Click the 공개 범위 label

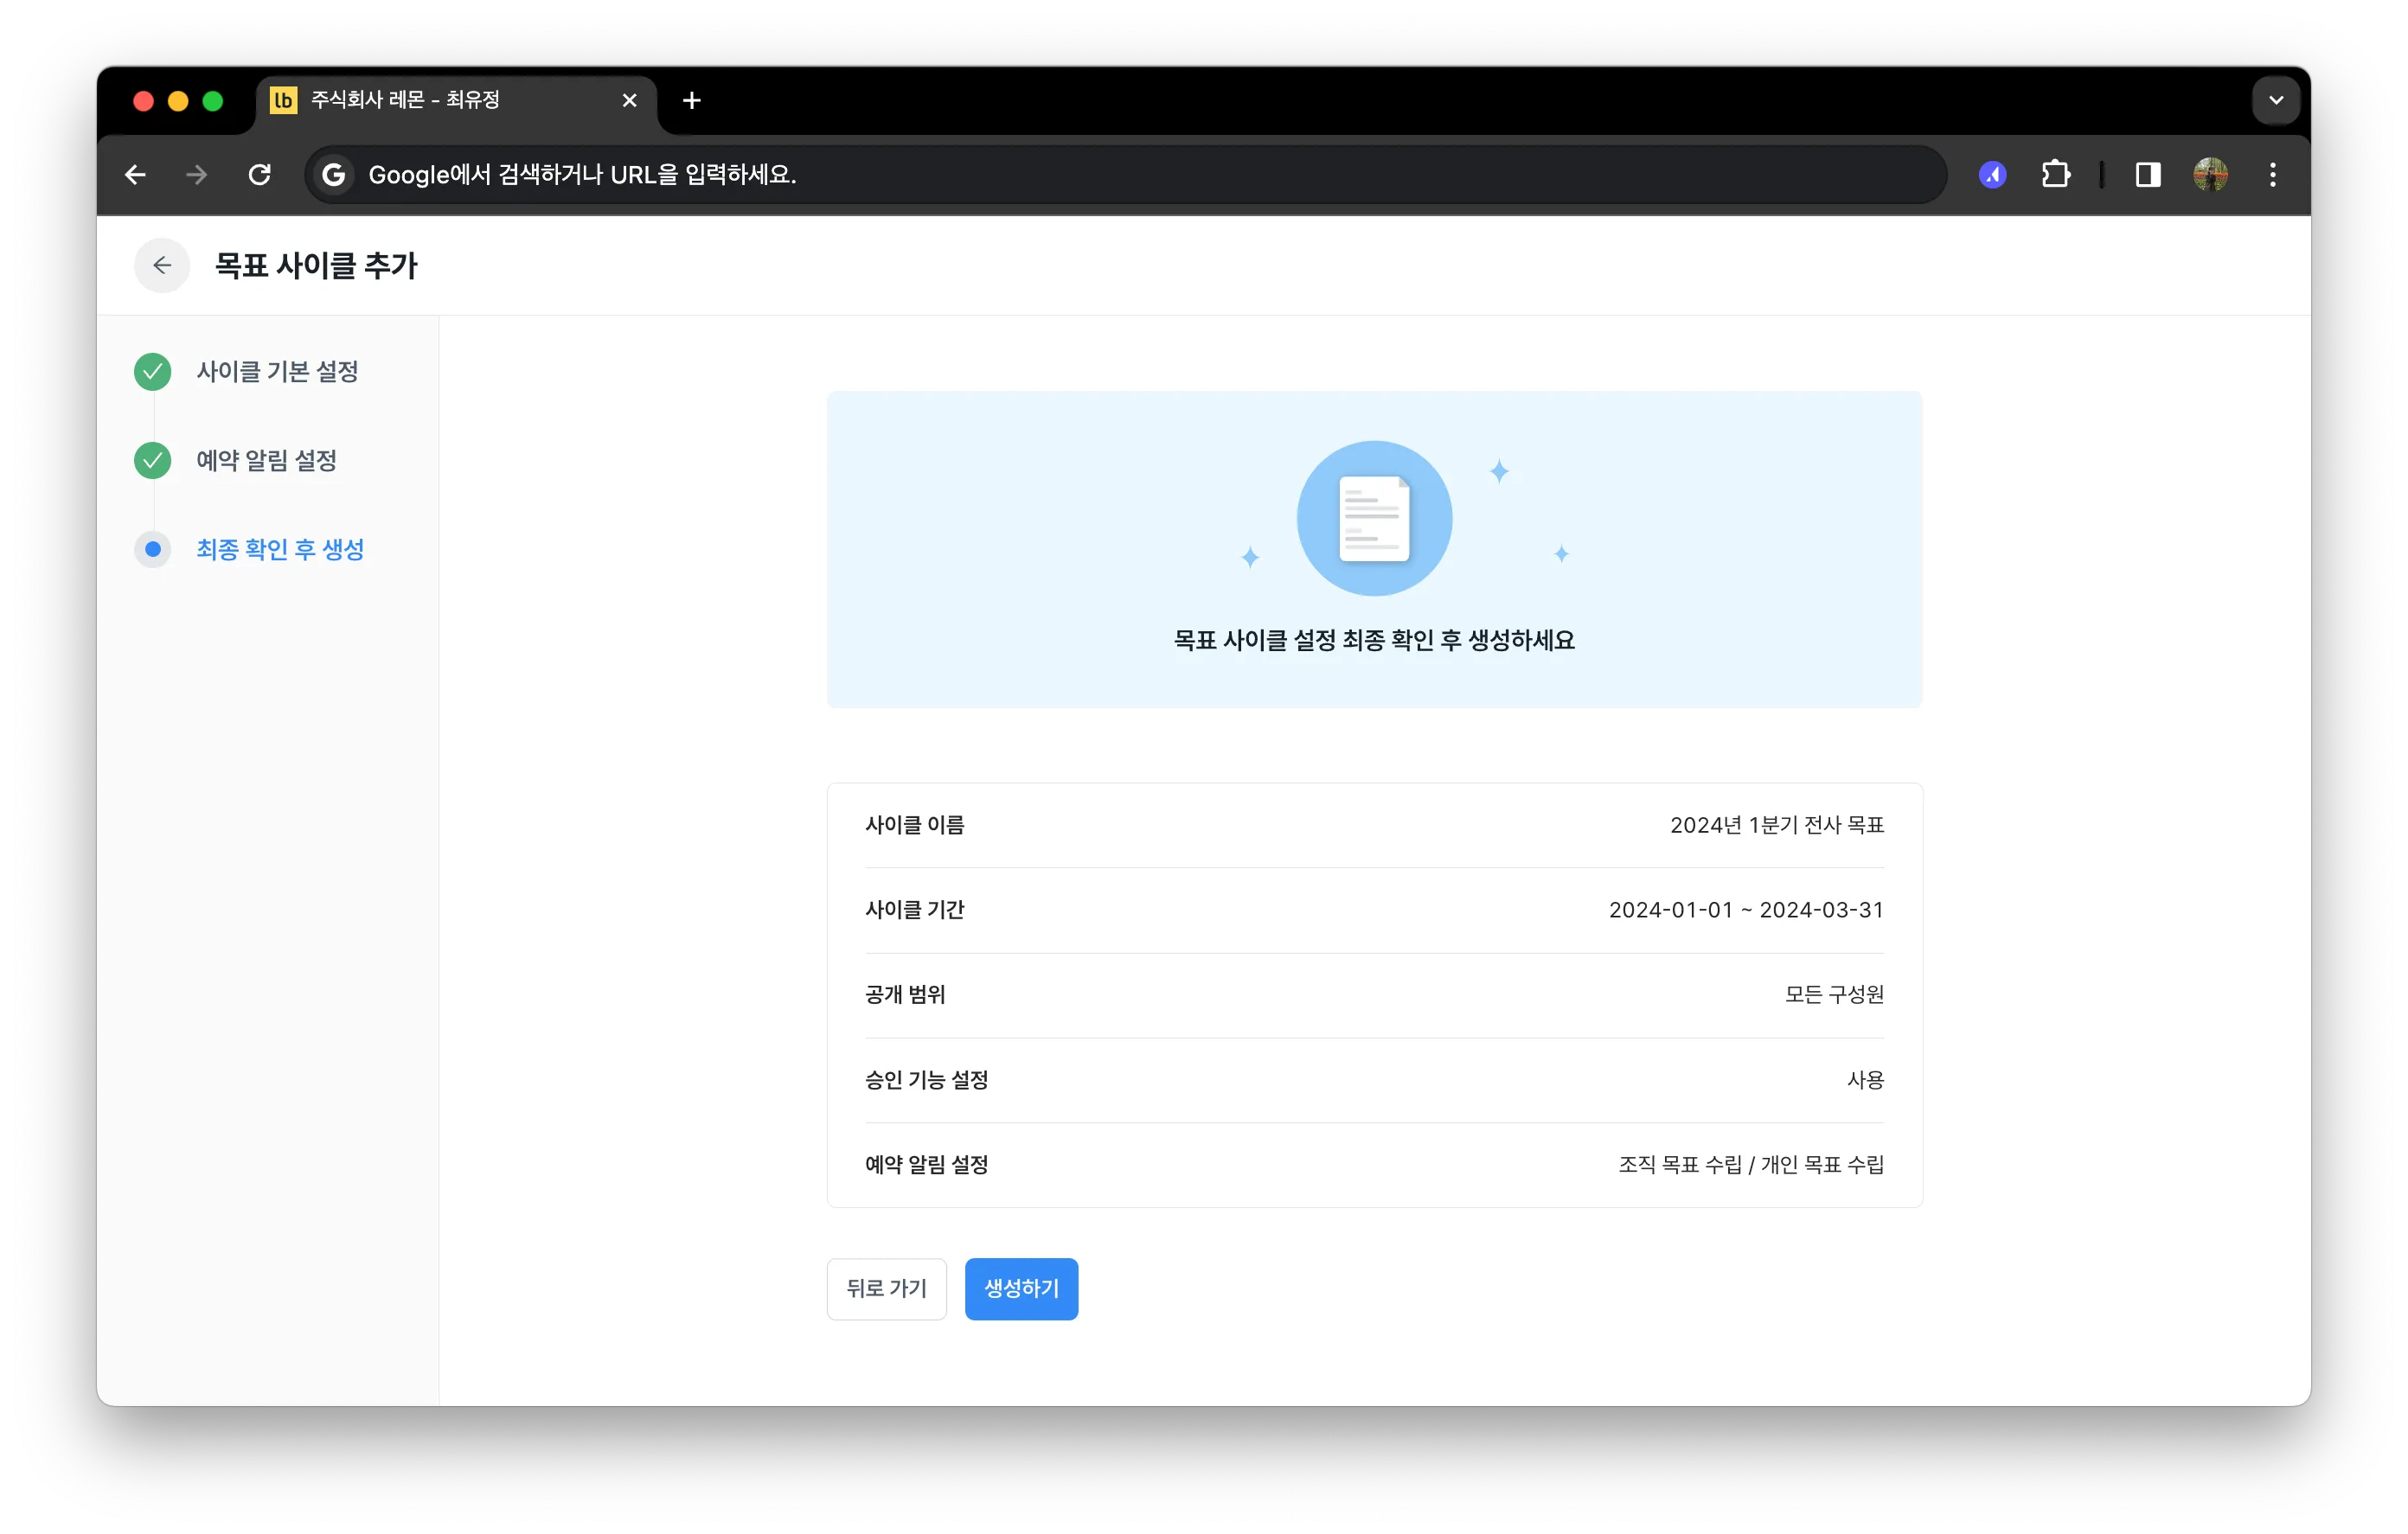click(x=905, y=995)
